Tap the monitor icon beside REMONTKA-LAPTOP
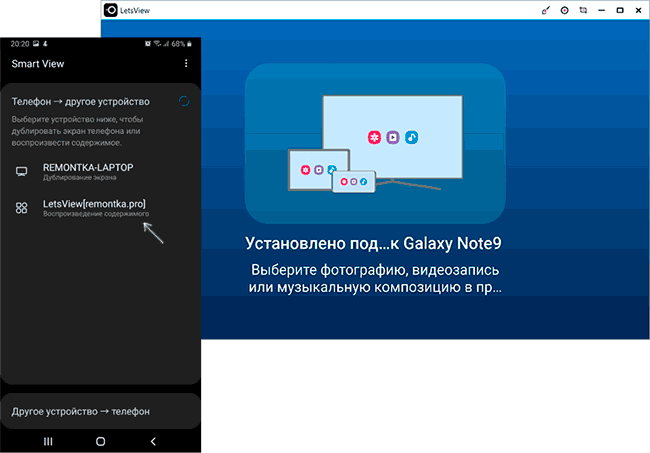650x453 pixels. [x=22, y=172]
